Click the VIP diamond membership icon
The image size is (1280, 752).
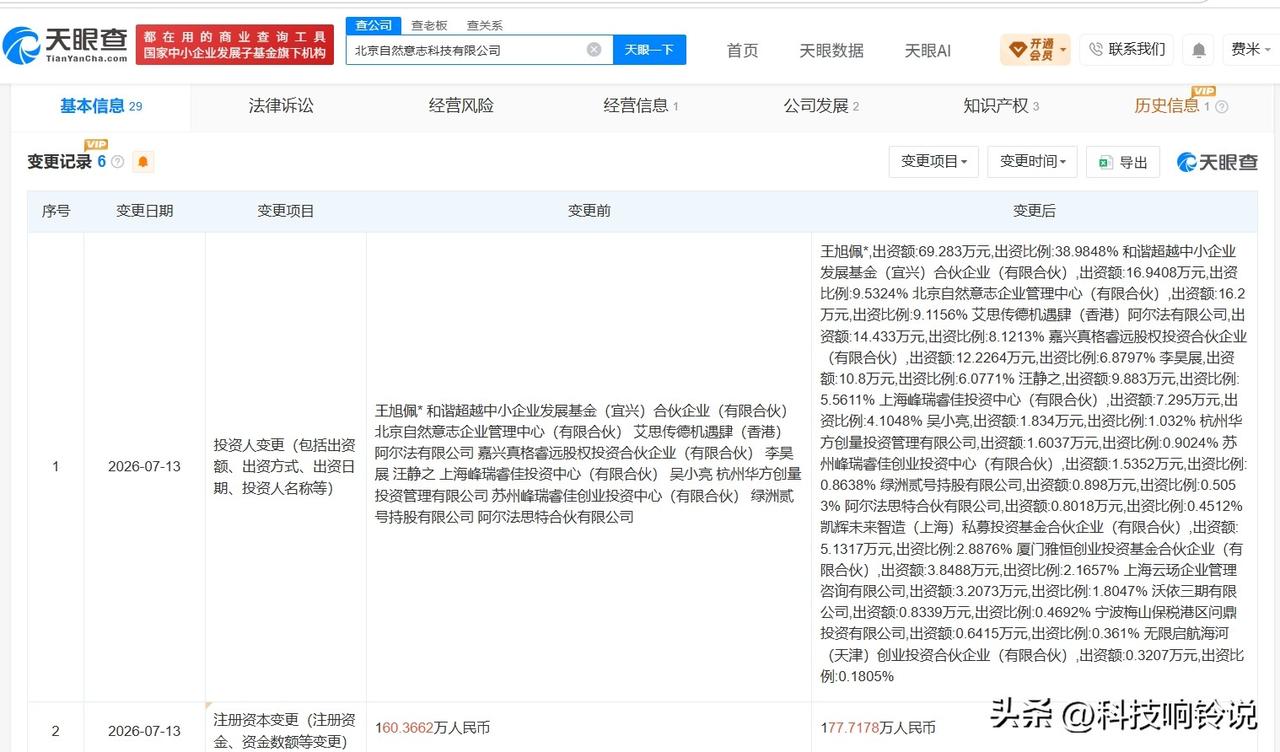[1017, 49]
